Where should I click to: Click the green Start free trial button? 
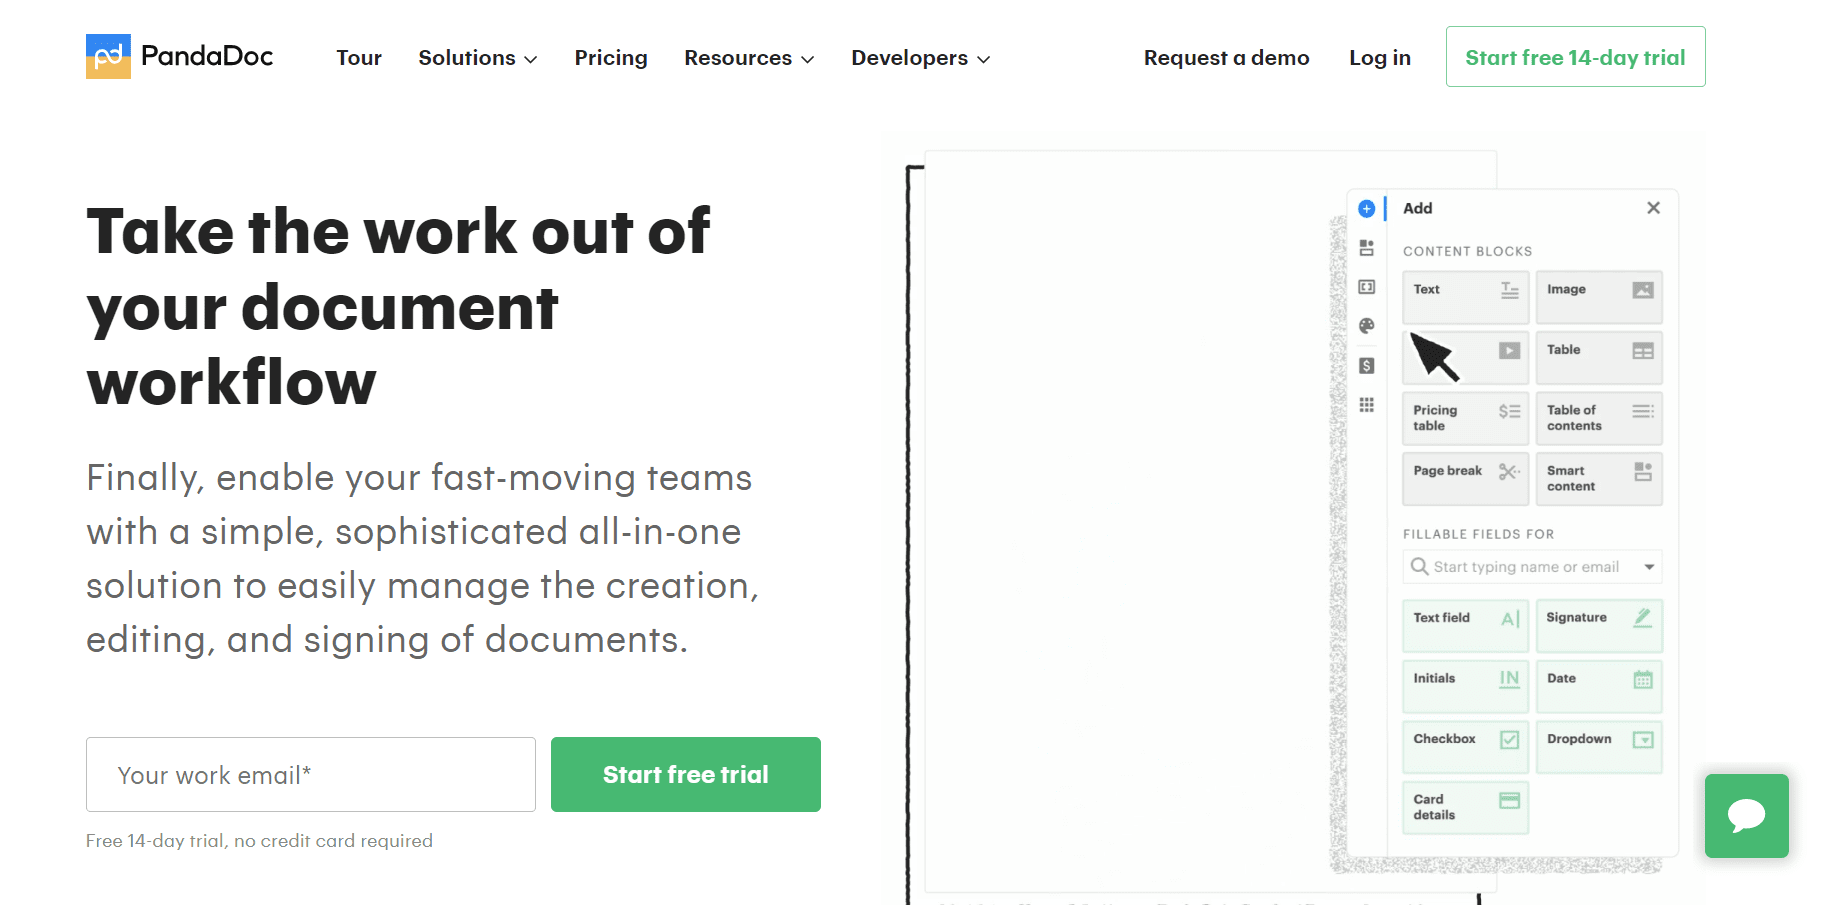tap(686, 775)
